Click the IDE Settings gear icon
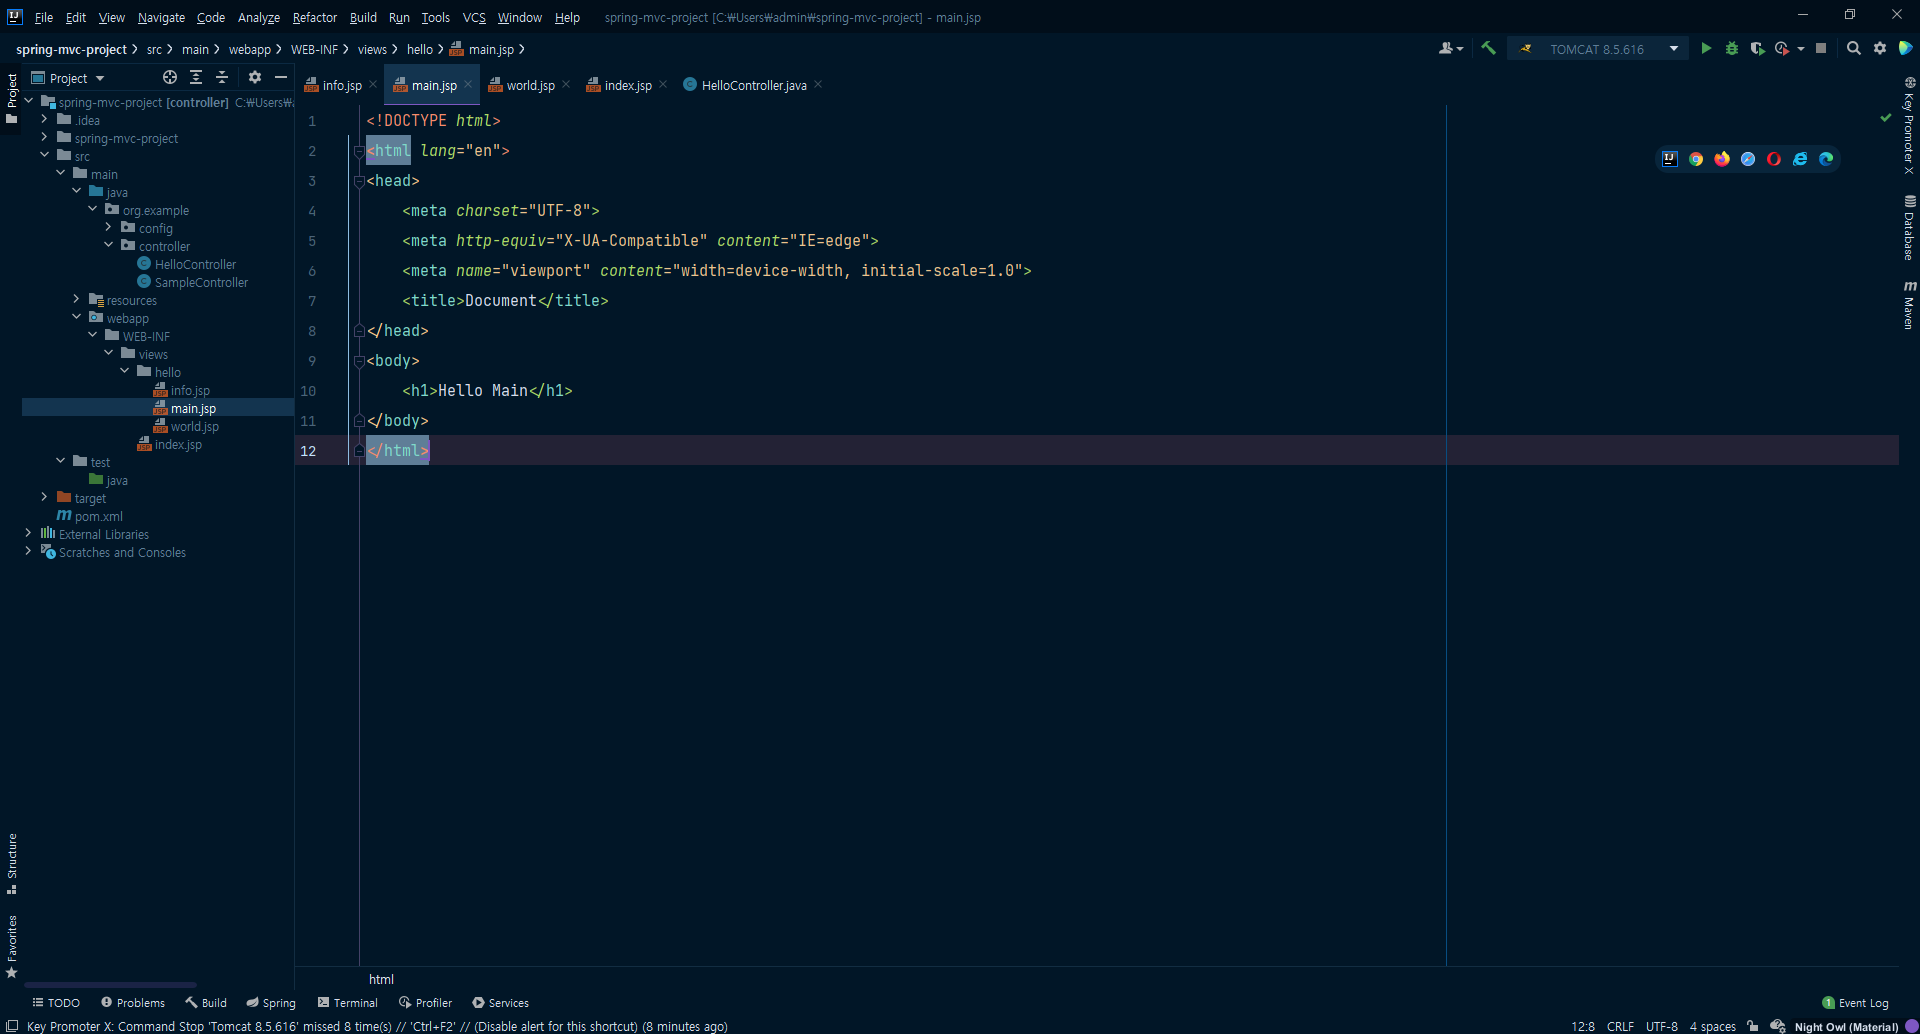The height and width of the screenshot is (1034, 1920). [x=1880, y=48]
